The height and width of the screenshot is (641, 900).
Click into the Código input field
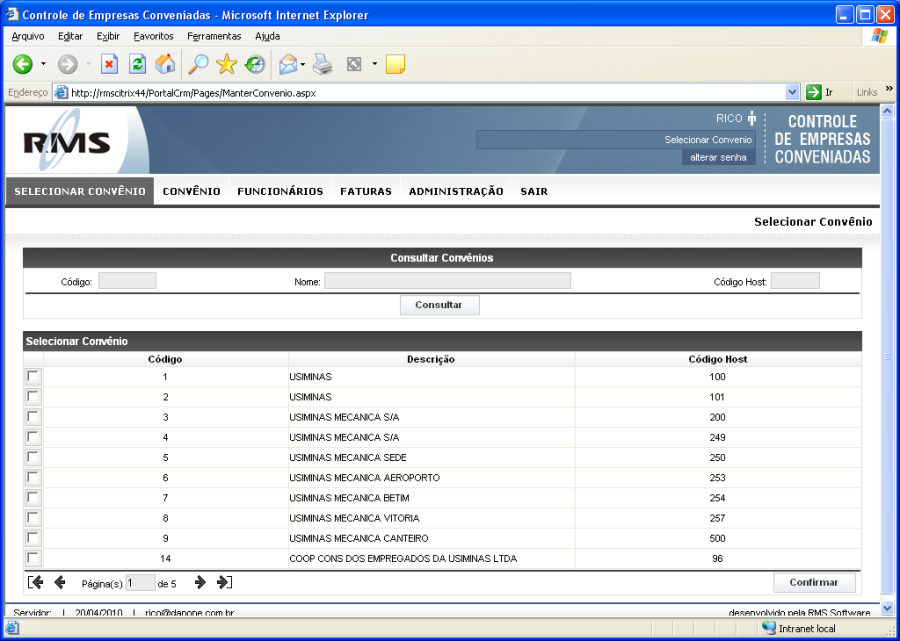click(127, 281)
